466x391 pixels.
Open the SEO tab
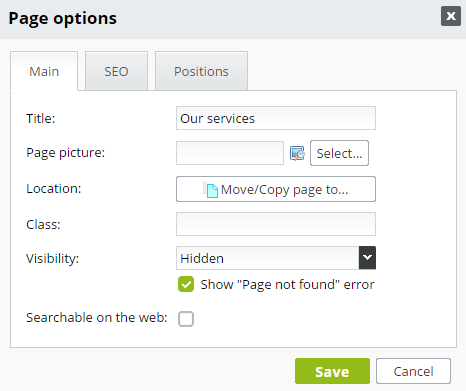(116, 71)
